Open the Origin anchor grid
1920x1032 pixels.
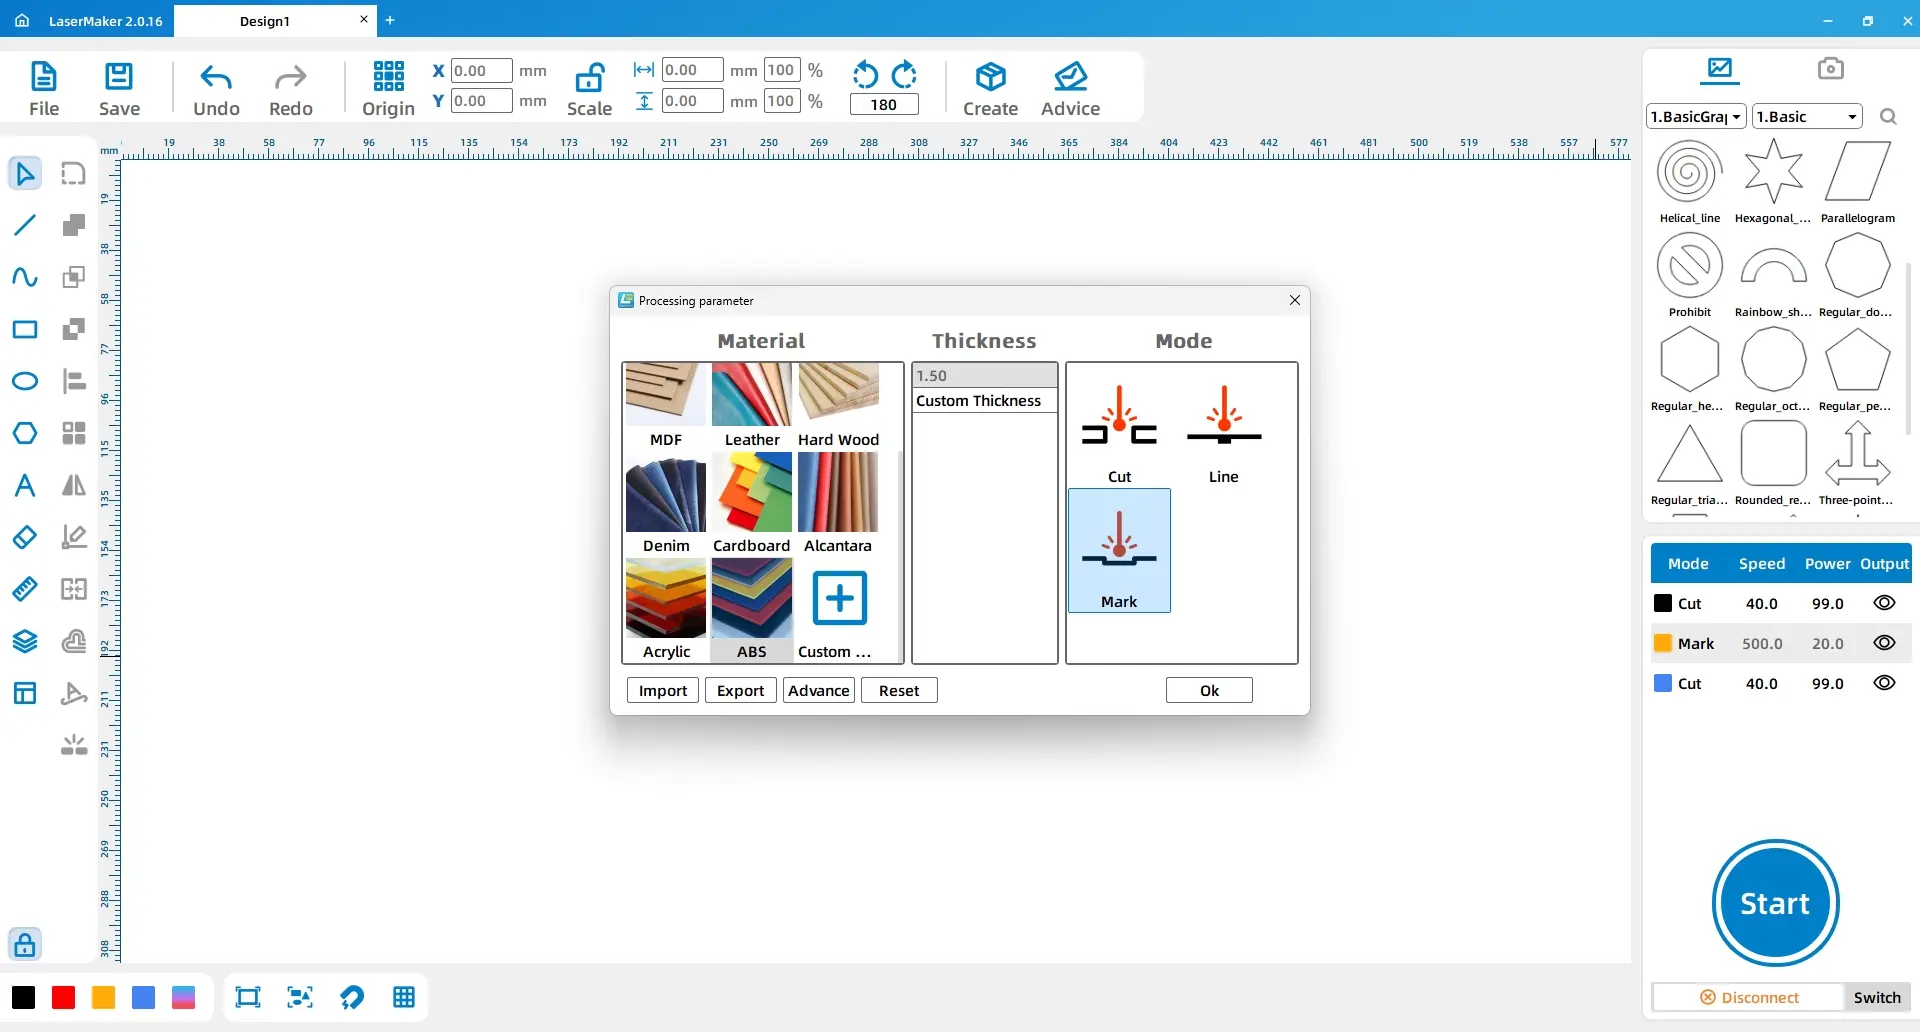pos(388,76)
